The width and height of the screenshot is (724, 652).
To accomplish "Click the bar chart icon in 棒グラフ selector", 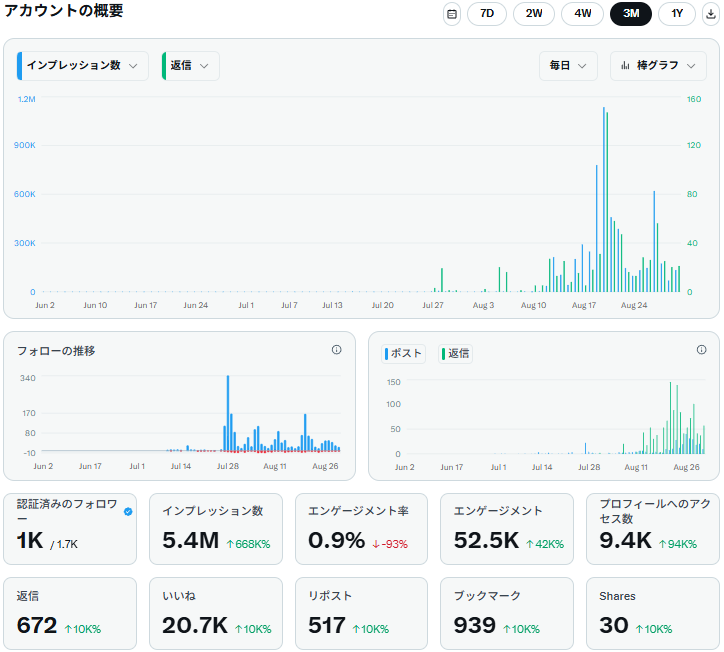I will point(625,66).
